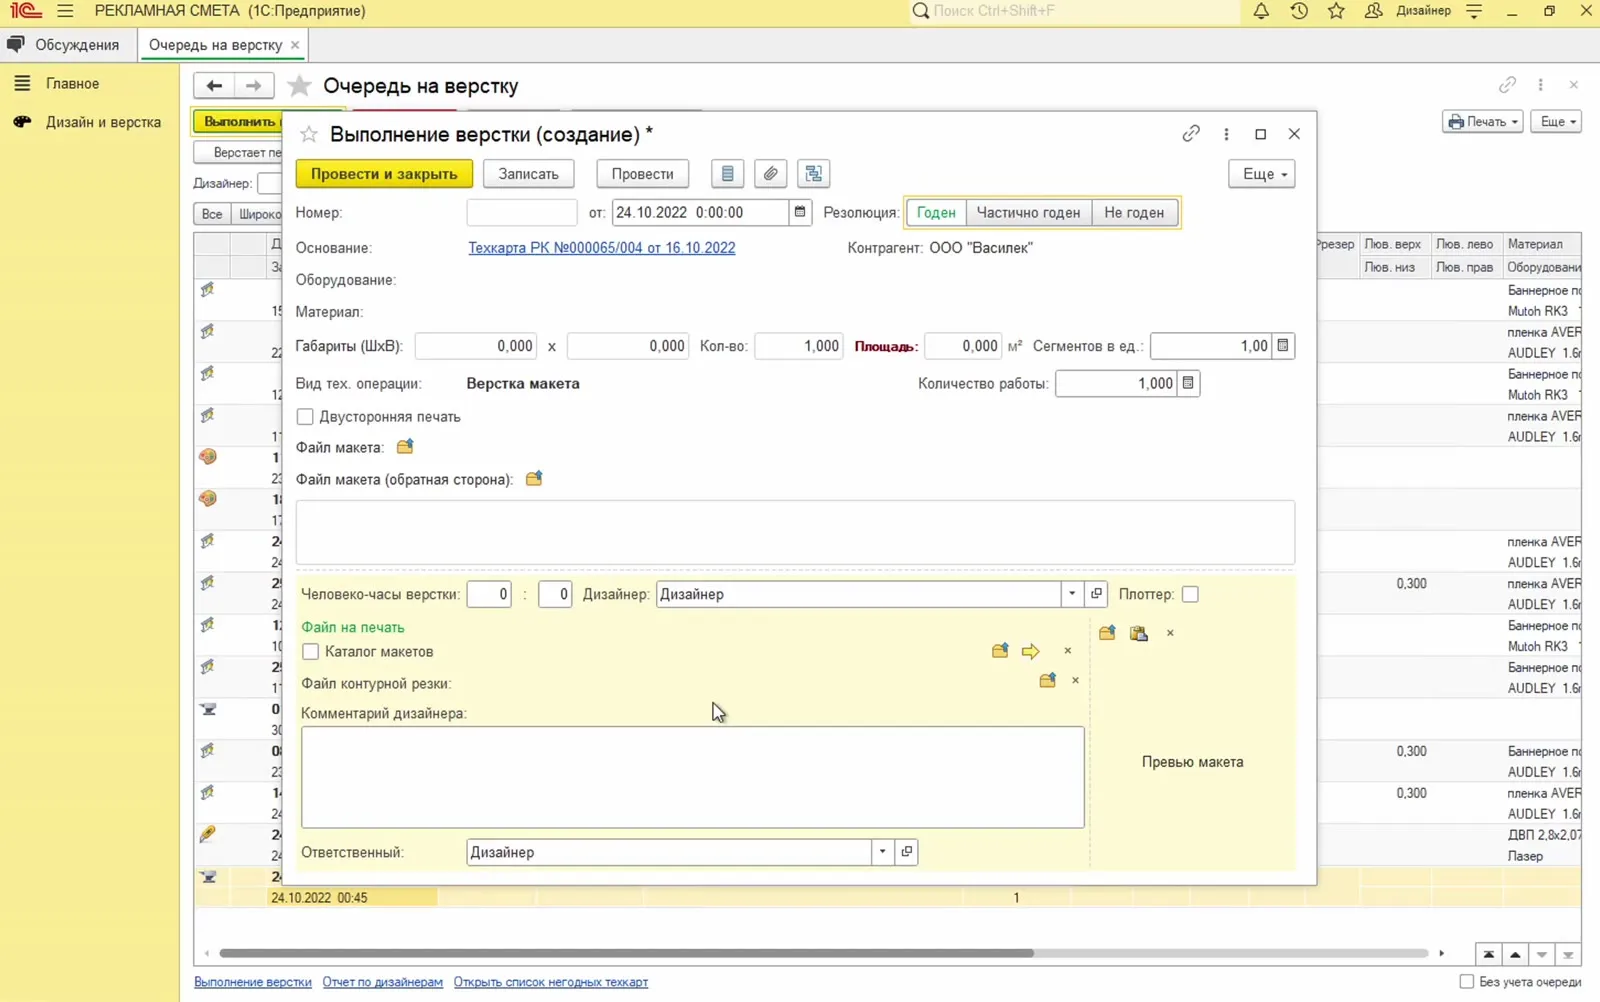The image size is (1600, 1002).
Task: Open calculator for Сегментов в ед. field
Action: [1283, 346]
